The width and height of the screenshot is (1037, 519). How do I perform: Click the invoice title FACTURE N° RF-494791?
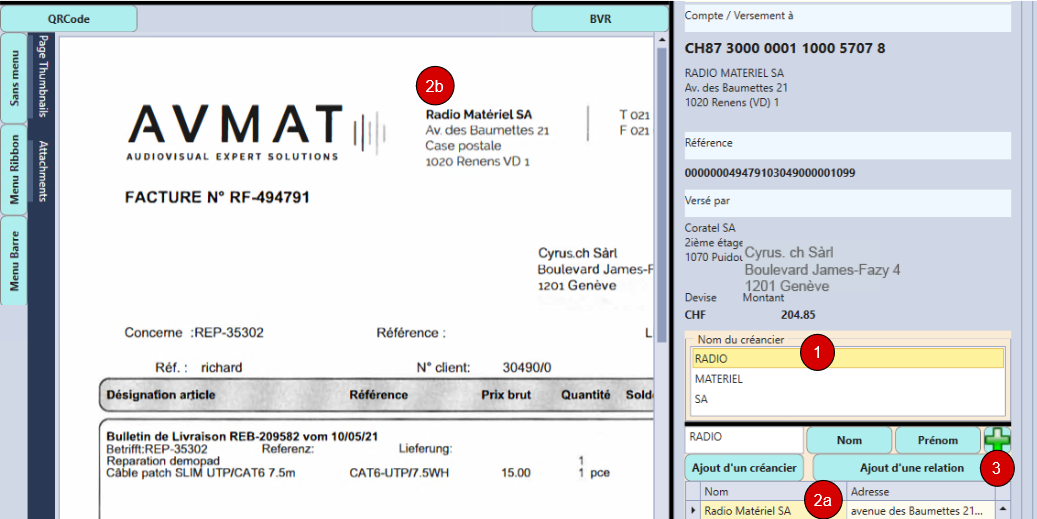(x=217, y=197)
